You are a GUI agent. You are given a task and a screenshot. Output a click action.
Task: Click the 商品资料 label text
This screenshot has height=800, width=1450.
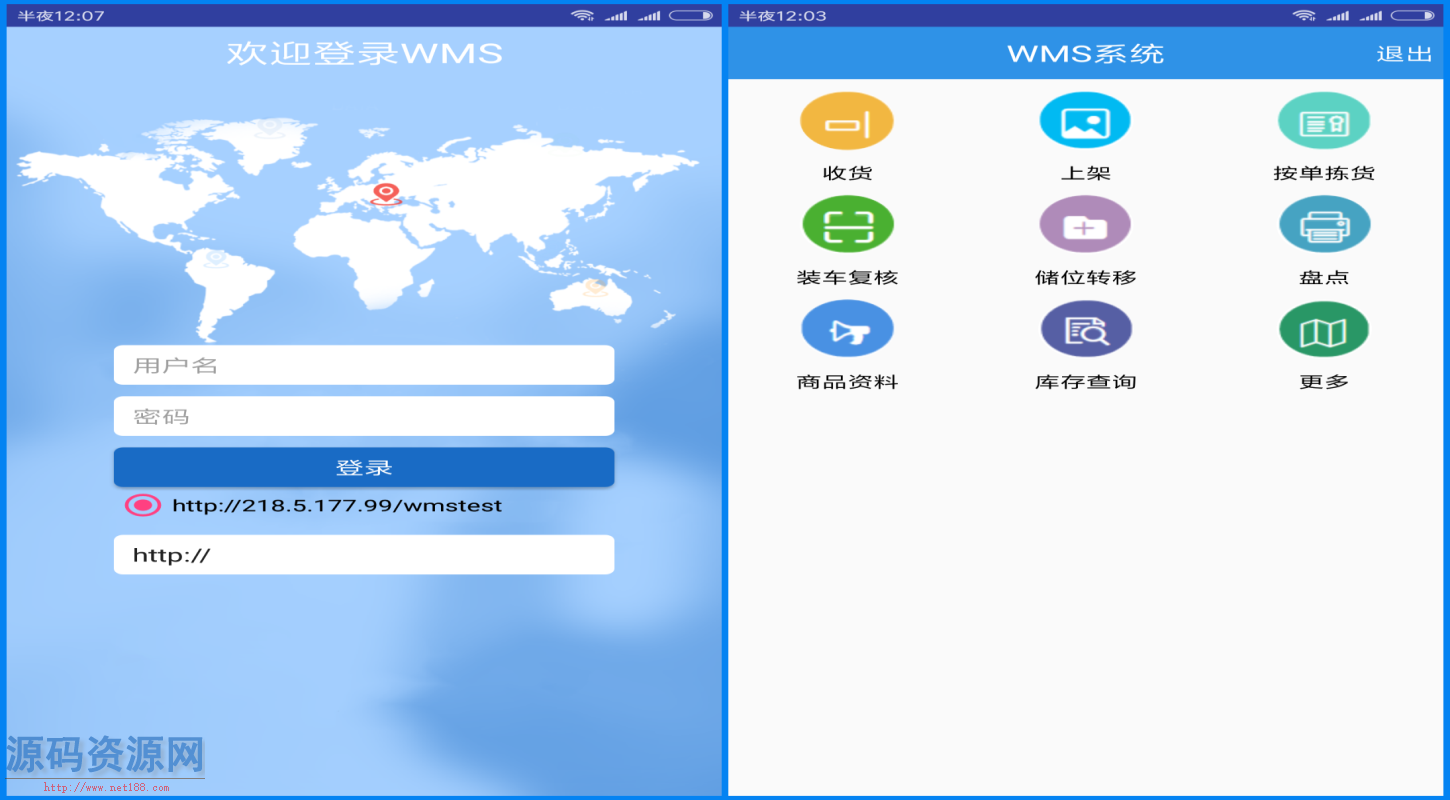click(847, 382)
